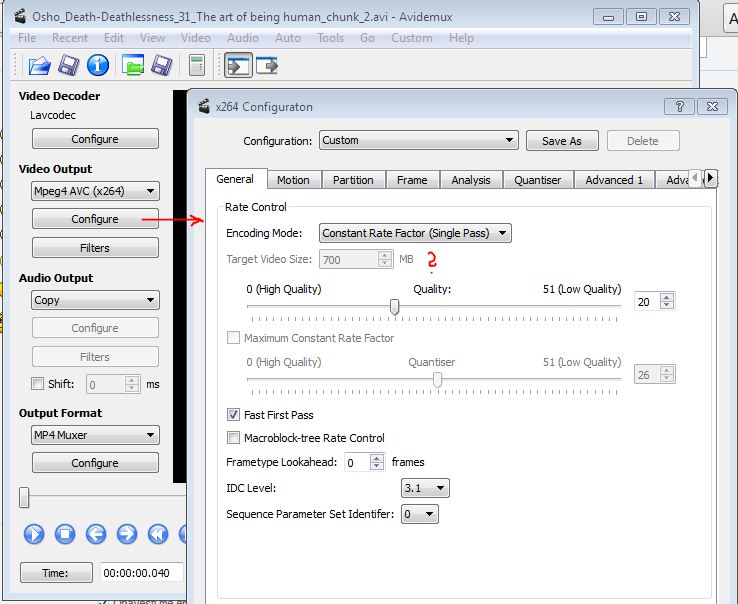Image resolution: width=738 pixels, height=604 pixels.
Task: Switch to the Quantiser tab
Action: pyautogui.click(x=537, y=180)
